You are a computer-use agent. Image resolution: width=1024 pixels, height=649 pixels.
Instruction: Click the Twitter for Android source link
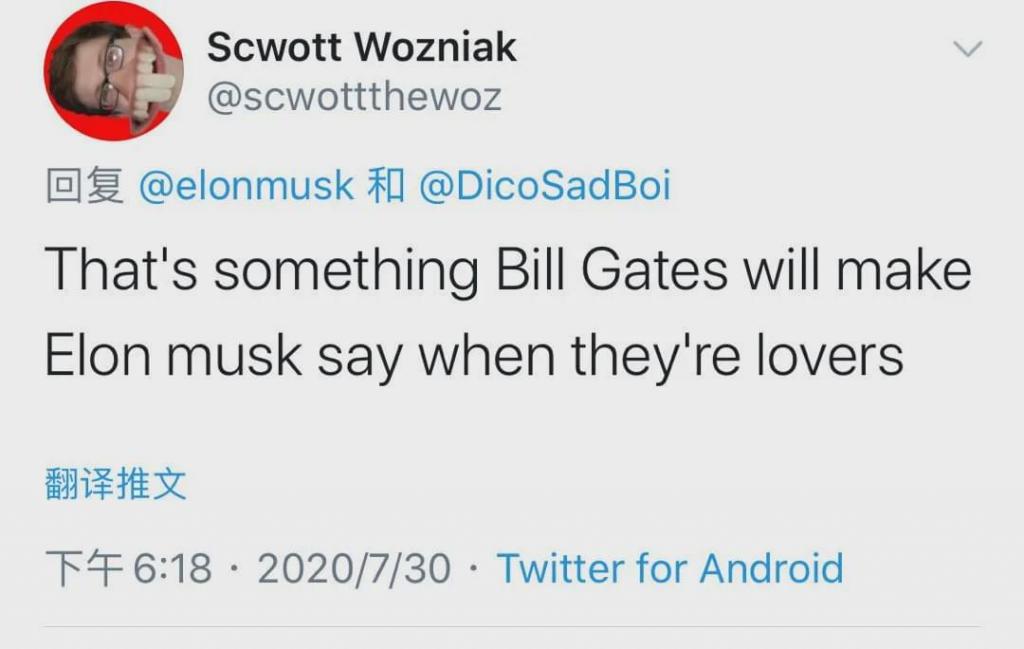671,567
